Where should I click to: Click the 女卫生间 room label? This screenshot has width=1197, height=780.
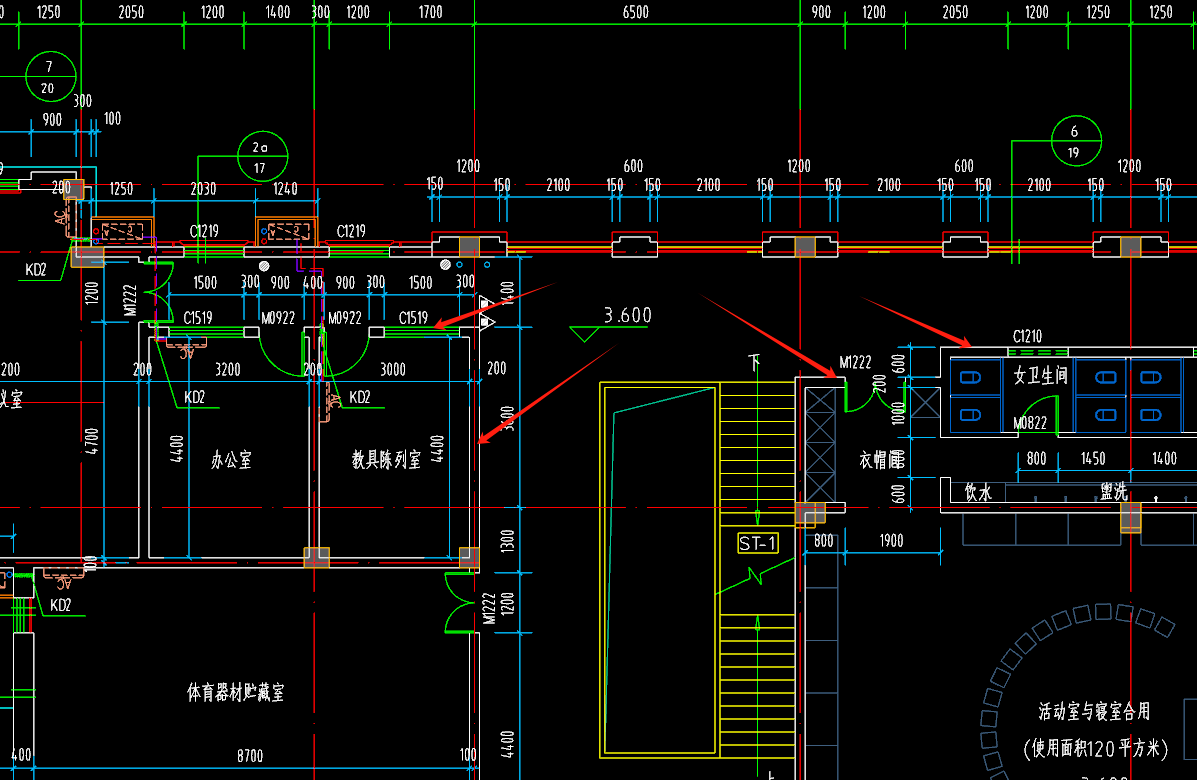tap(1041, 375)
